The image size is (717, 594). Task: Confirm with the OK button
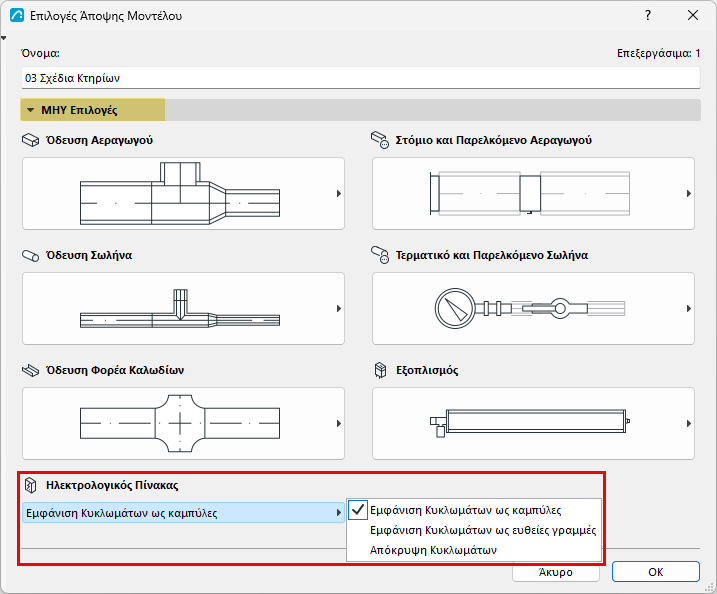point(656,572)
